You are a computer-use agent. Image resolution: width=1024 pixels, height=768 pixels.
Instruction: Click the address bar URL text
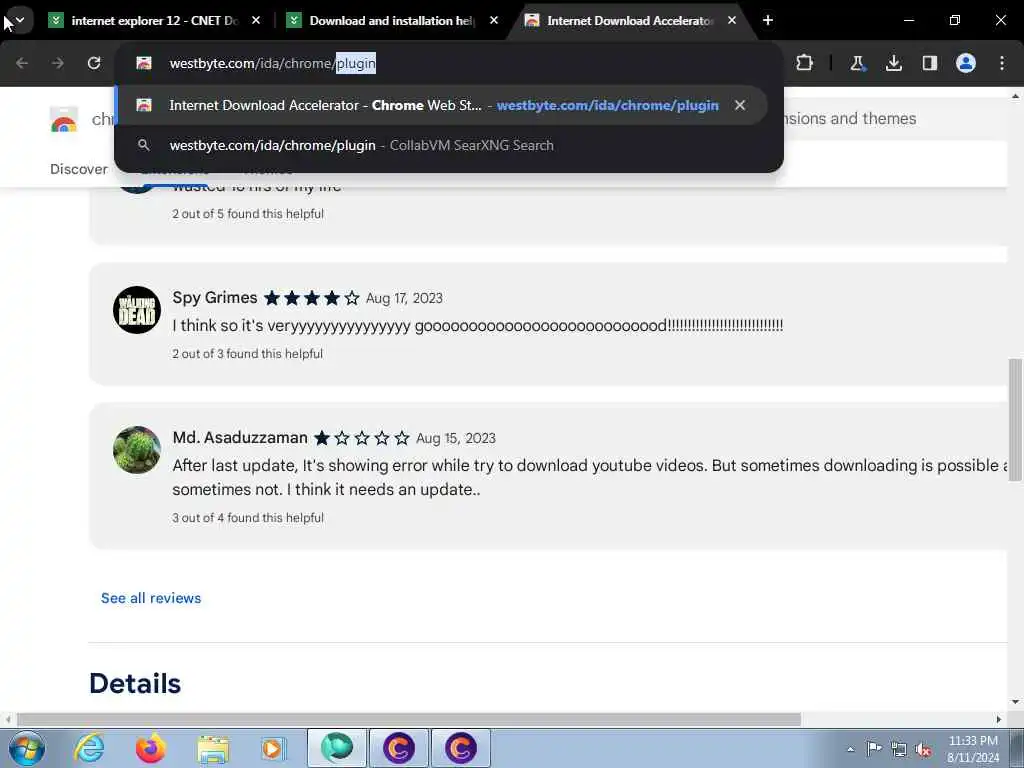click(x=272, y=63)
